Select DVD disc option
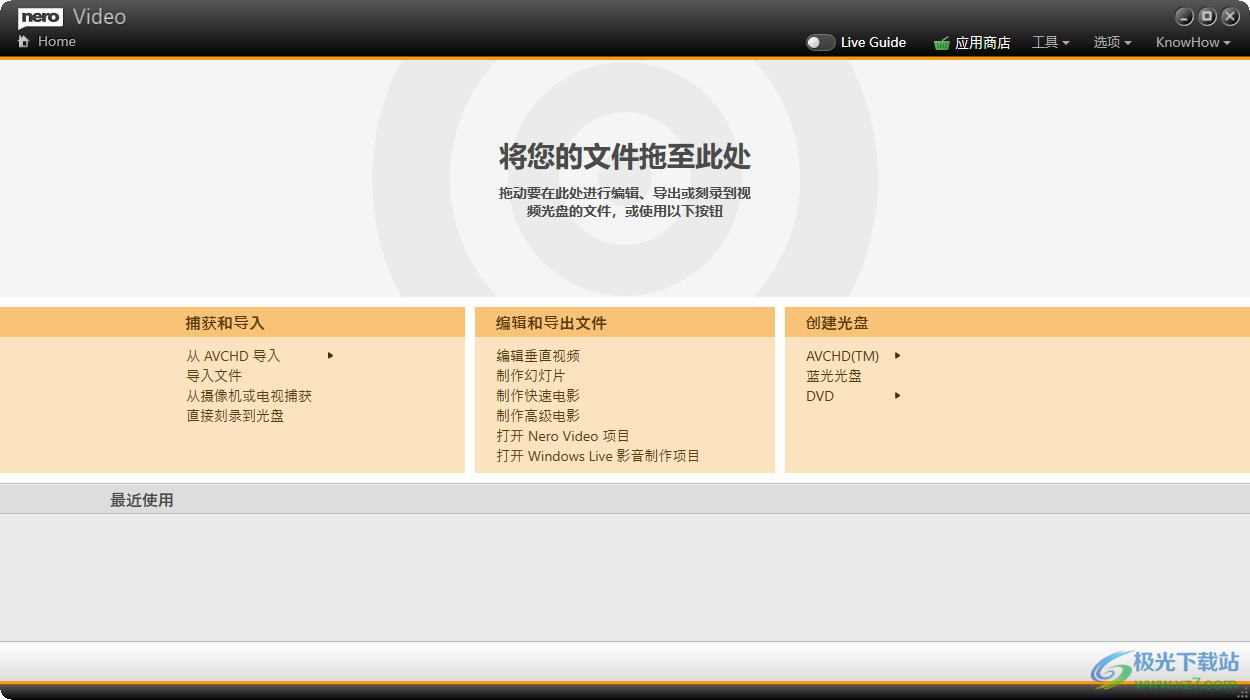The width and height of the screenshot is (1250, 700). [820, 396]
